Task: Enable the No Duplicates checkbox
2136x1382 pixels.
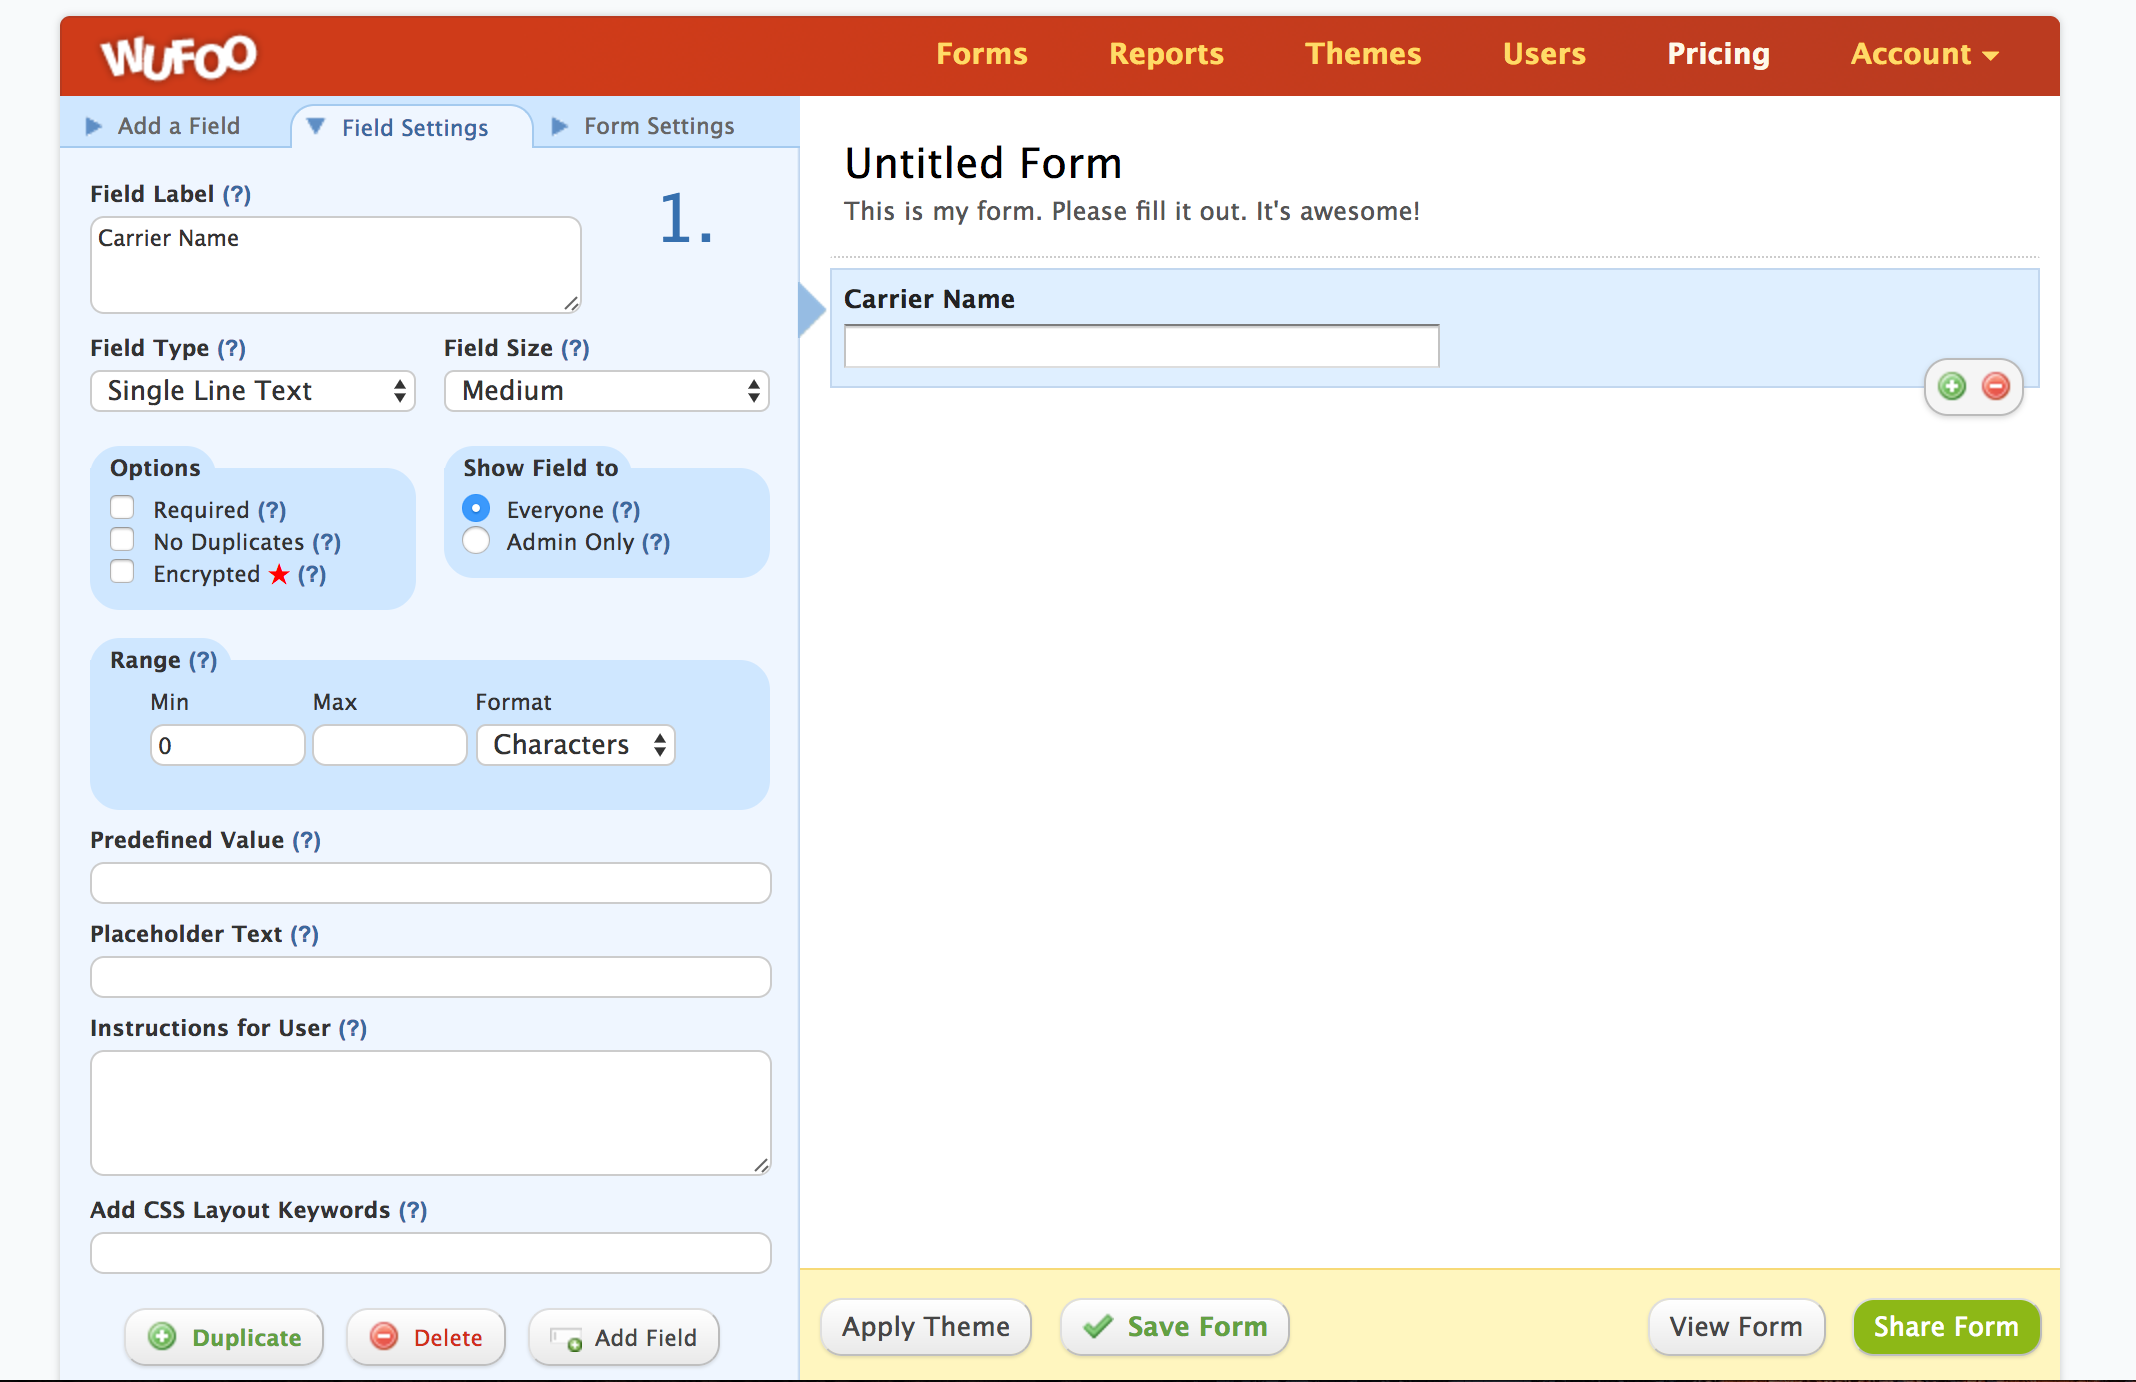Action: (x=122, y=540)
